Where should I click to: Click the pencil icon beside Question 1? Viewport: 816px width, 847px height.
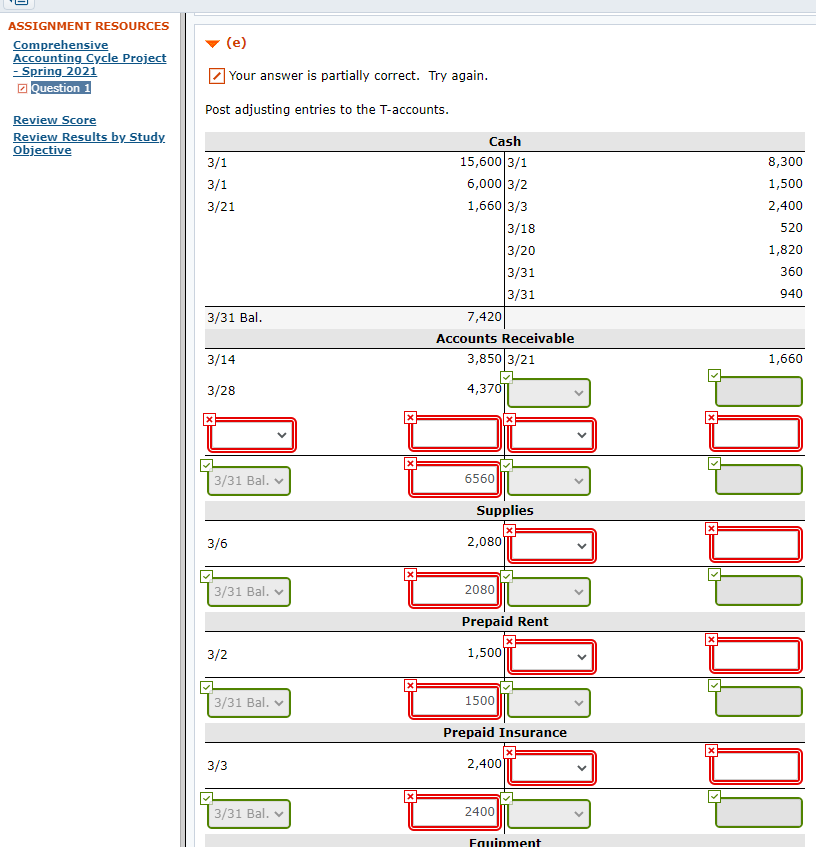(24, 88)
